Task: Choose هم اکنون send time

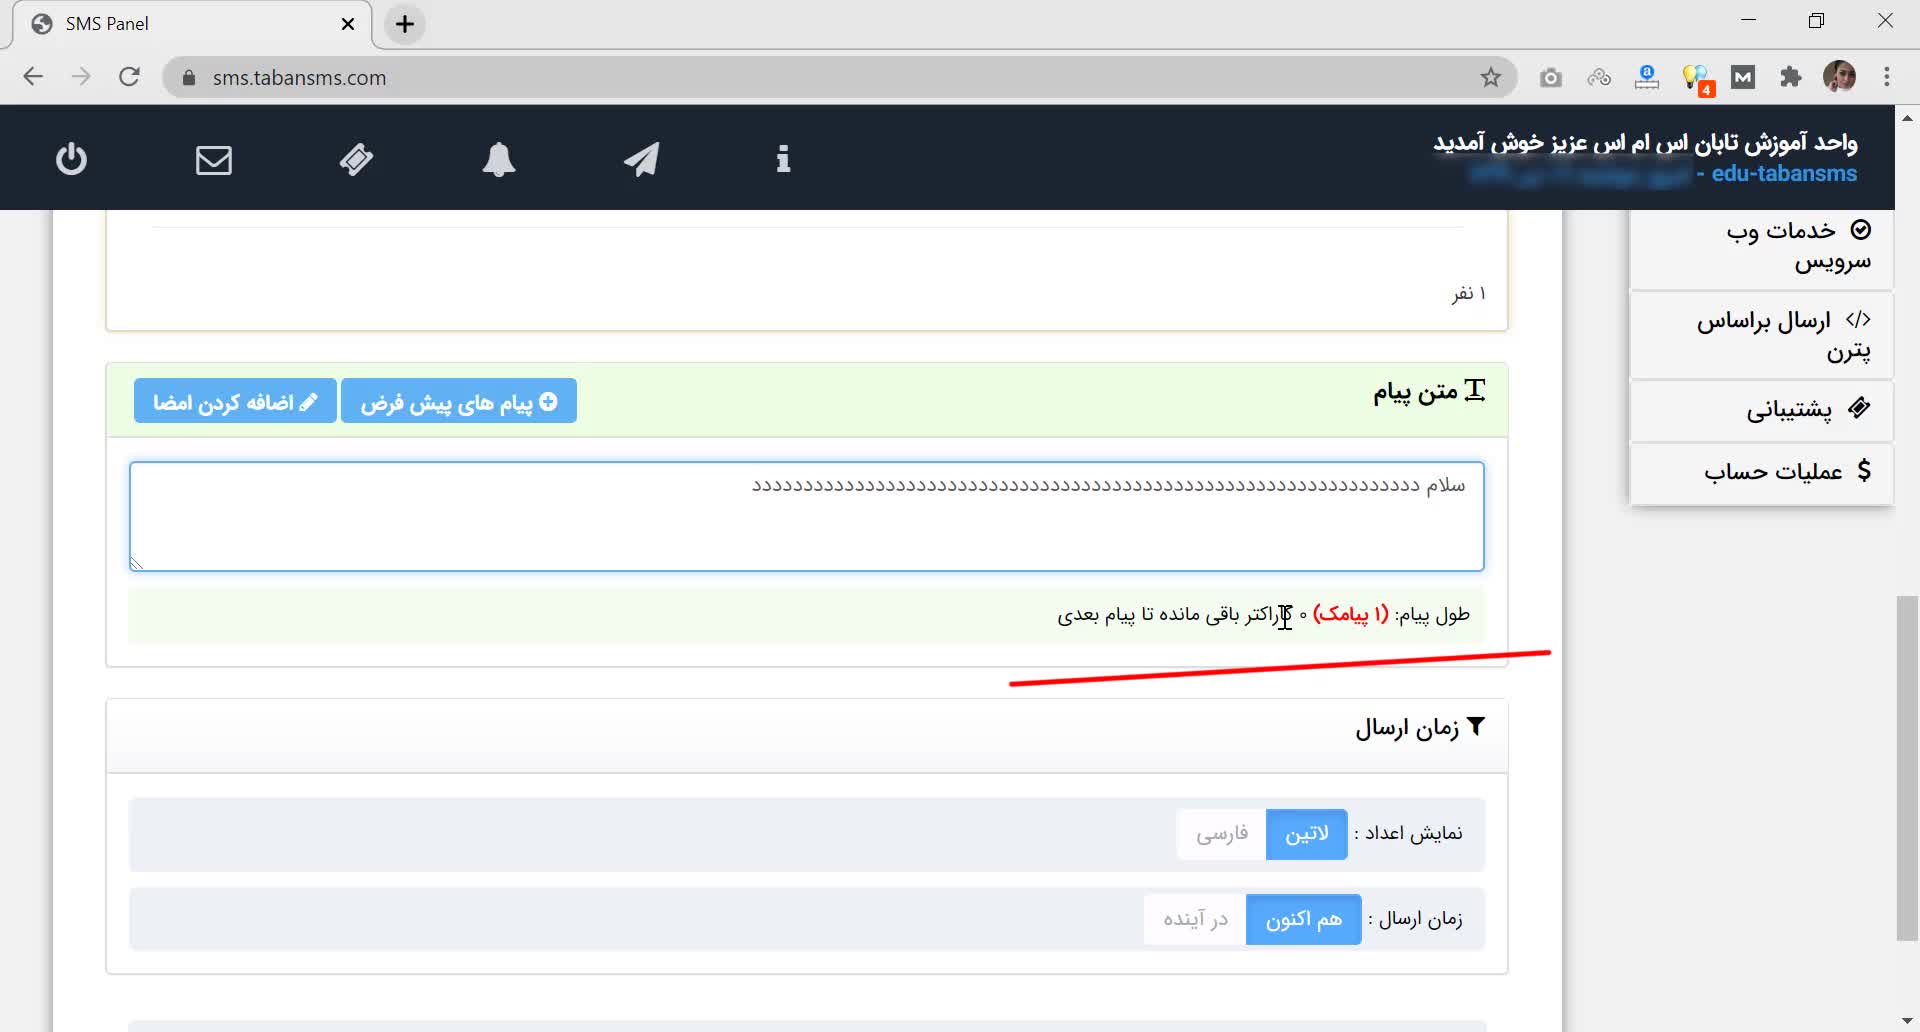Action: tap(1303, 919)
